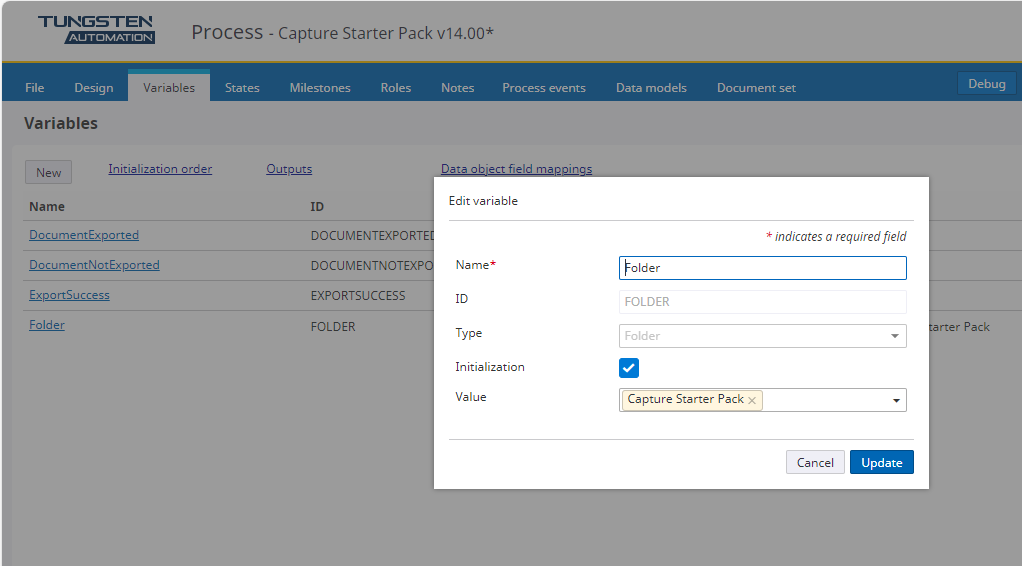The width and height of the screenshot is (1022, 566).
Task: Open the DocumentExported variable link
Action: 84,235
